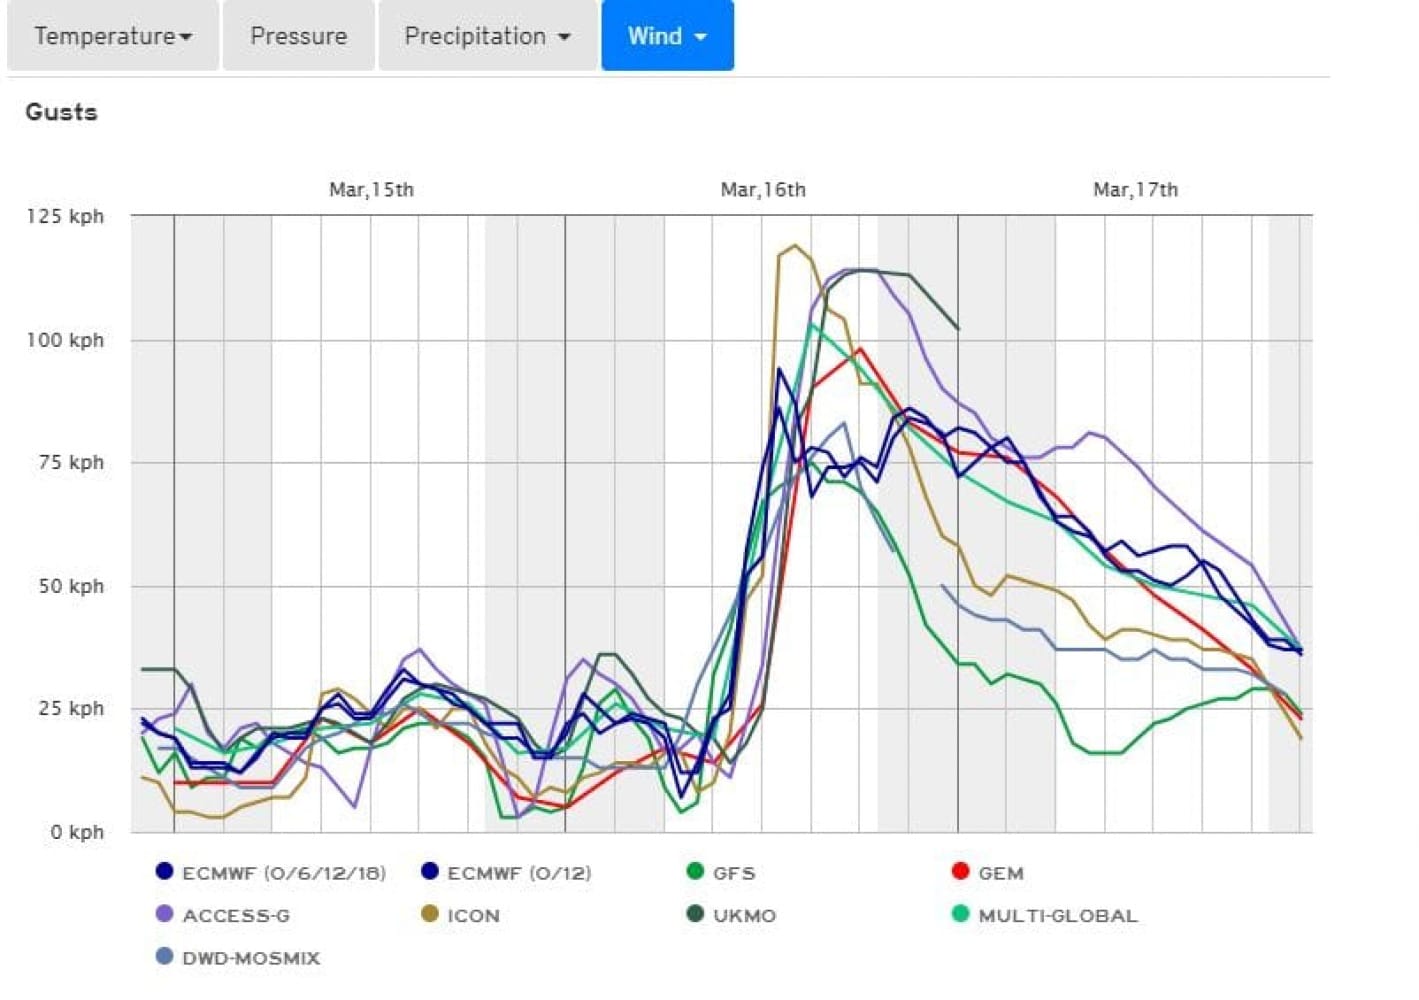Click the Pressure button
Image resolution: width=1419 pixels, height=1000 pixels.
point(298,36)
